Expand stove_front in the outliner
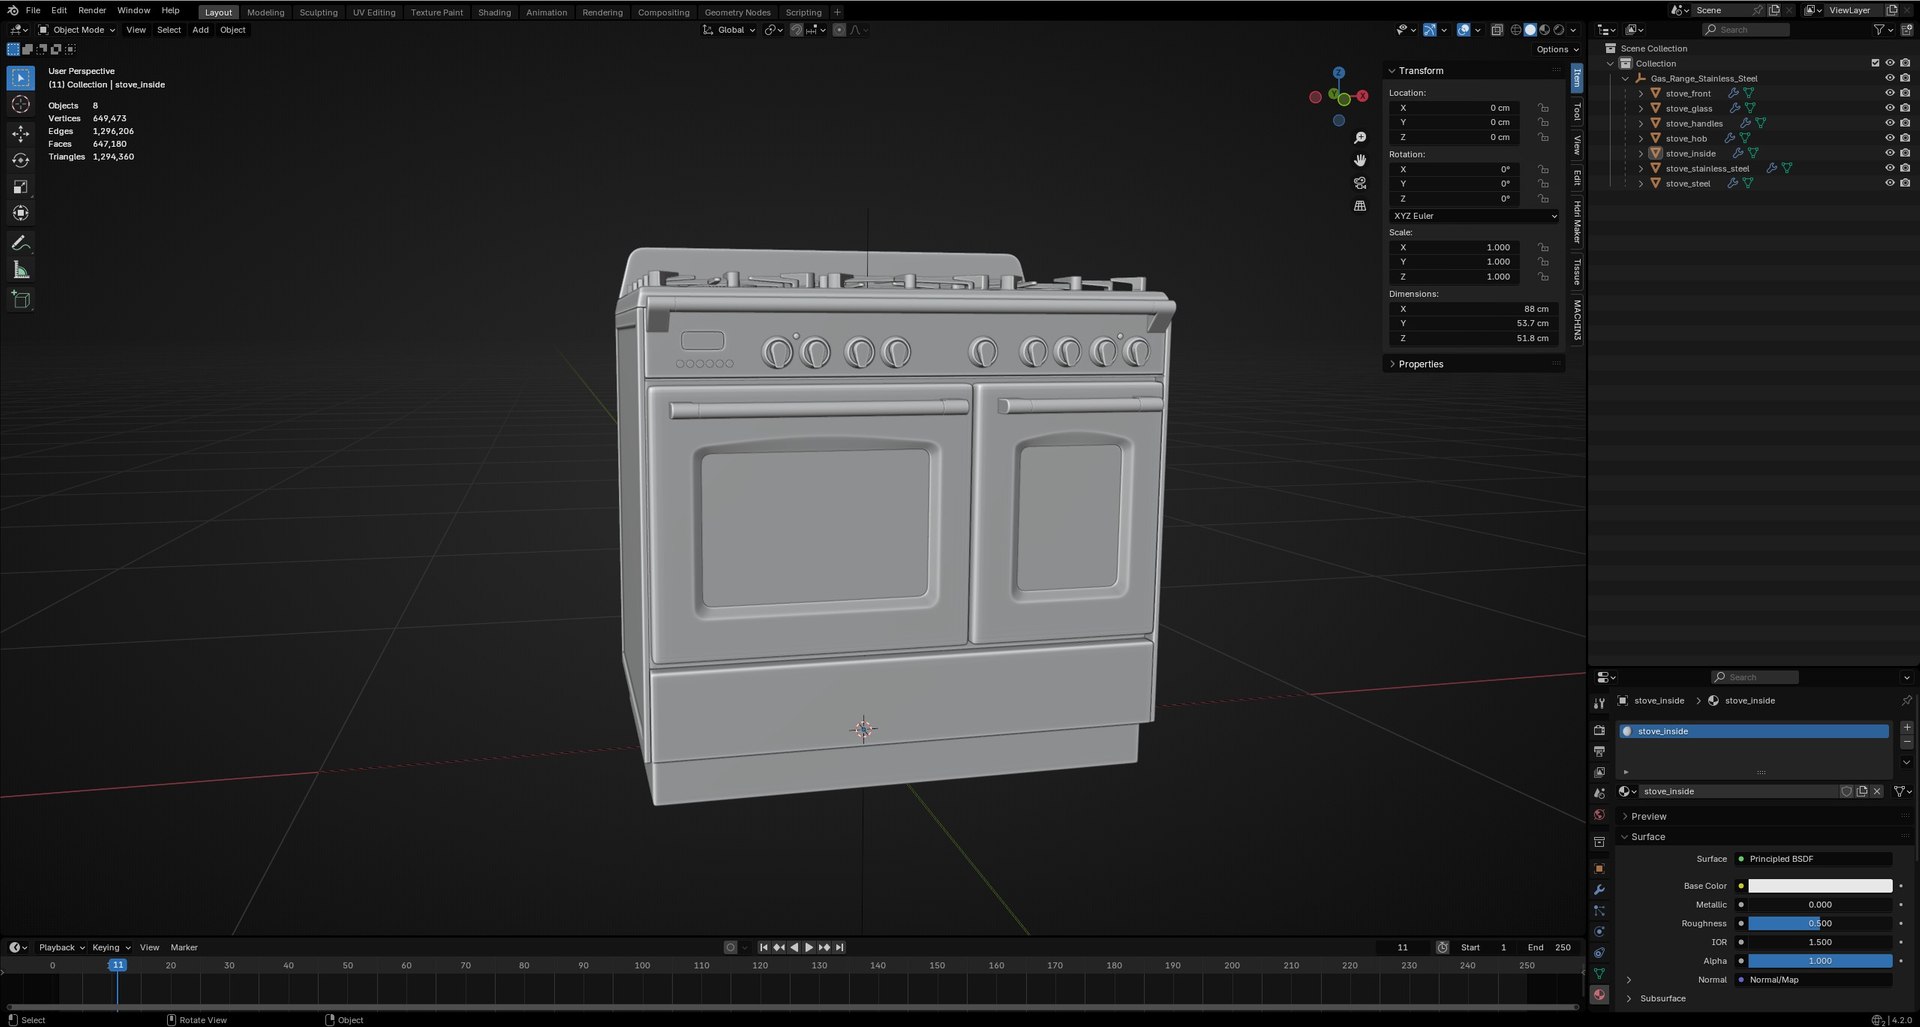1920x1027 pixels. 1640,93
